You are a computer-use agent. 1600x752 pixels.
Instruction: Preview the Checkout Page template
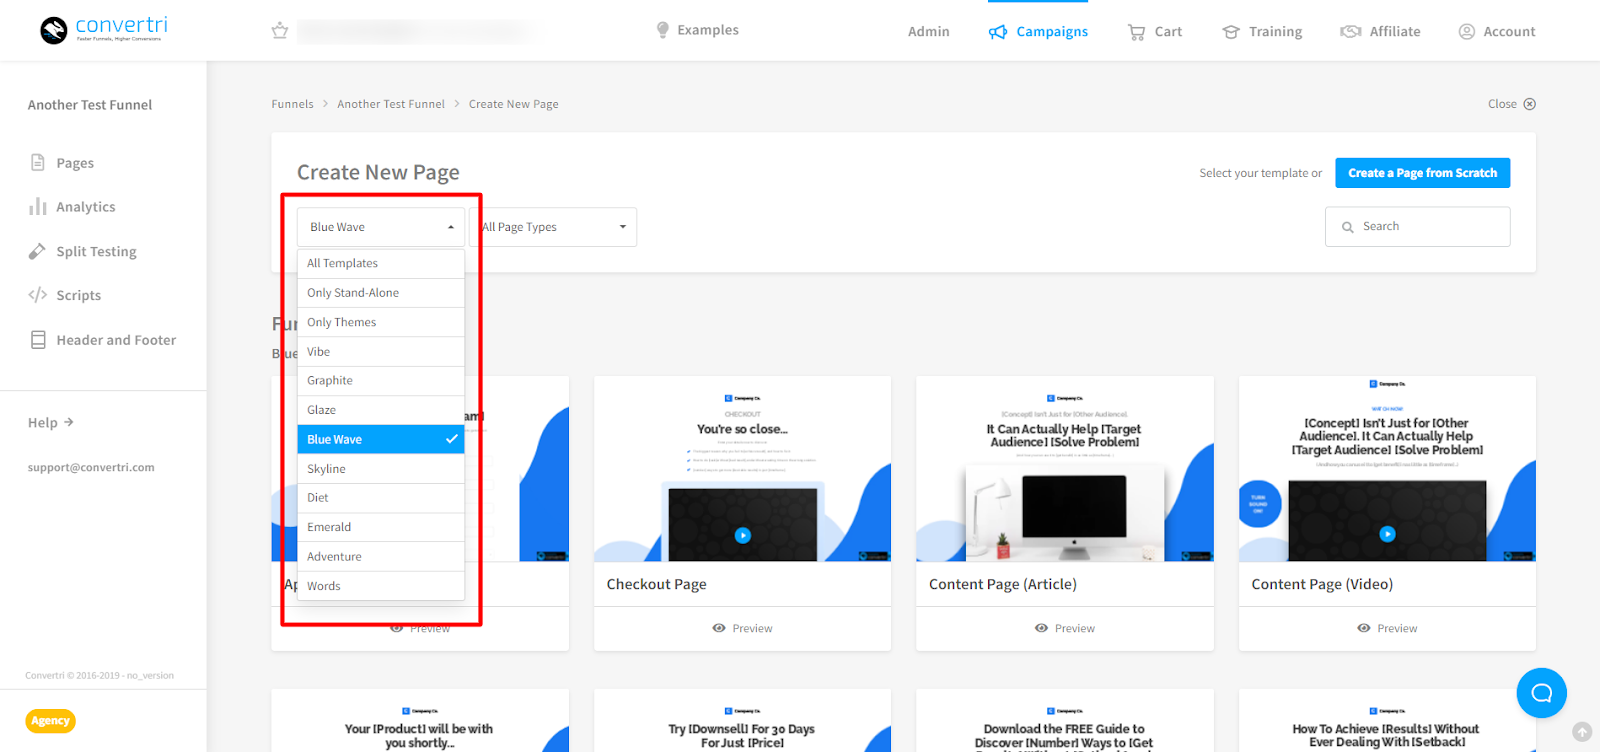(742, 628)
